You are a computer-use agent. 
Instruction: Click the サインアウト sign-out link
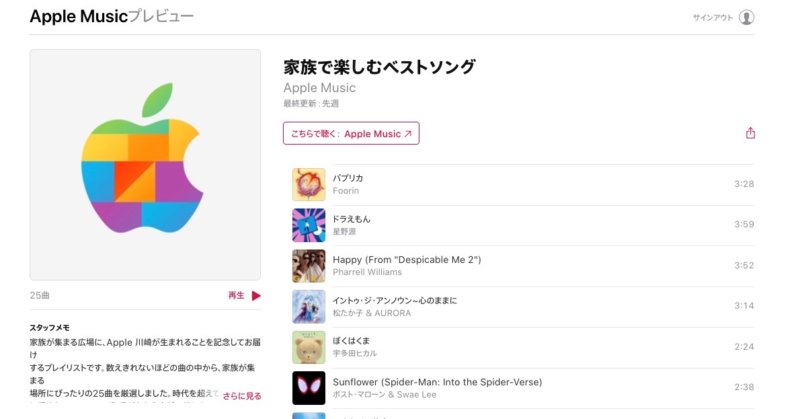tap(713, 17)
